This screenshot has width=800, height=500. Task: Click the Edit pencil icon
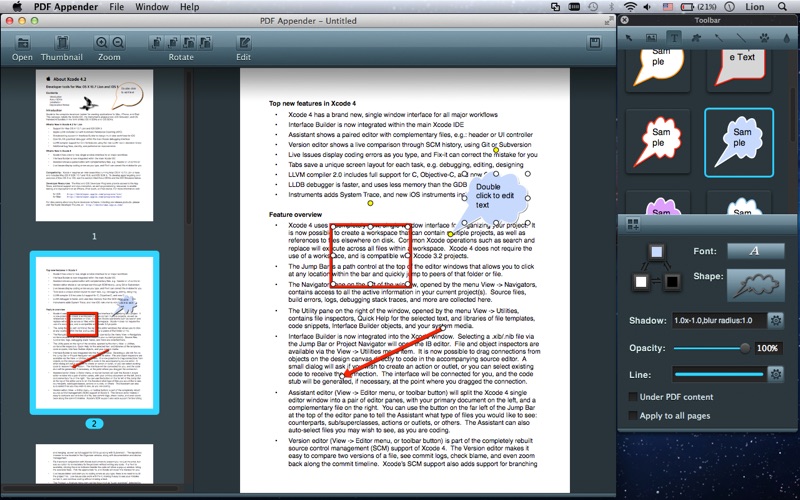tap(244, 43)
